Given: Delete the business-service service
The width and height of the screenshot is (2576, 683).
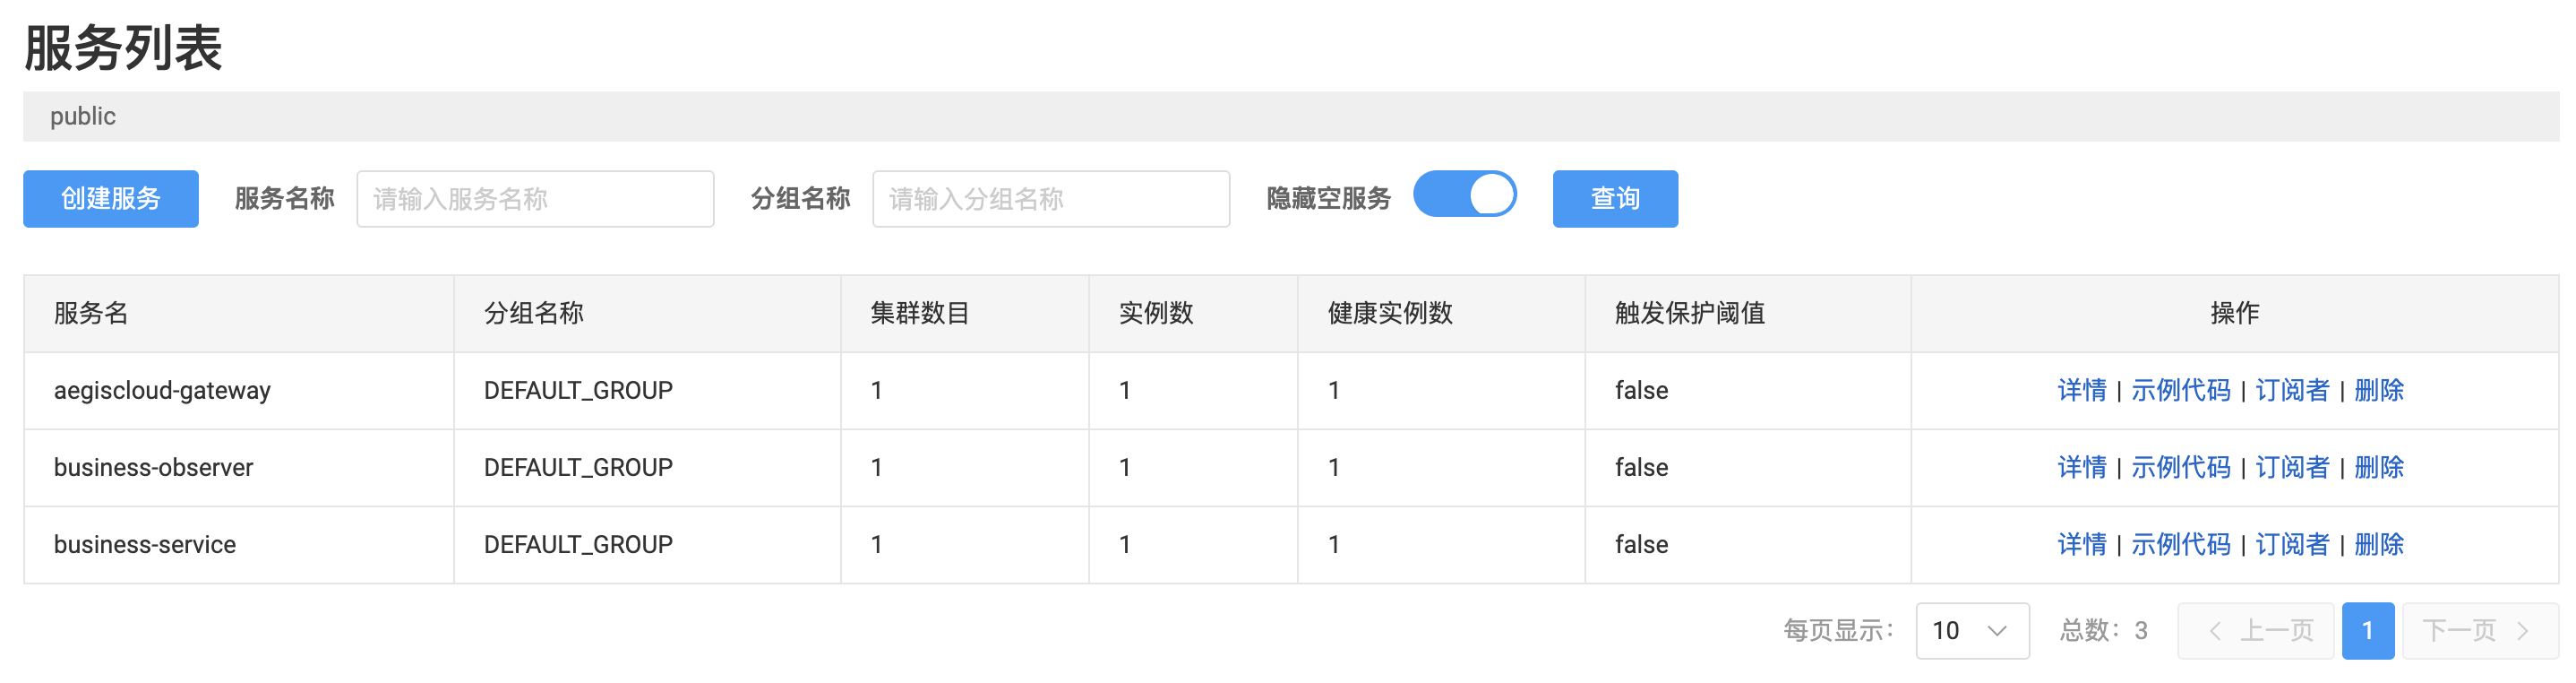Looking at the screenshot, I should [x=2378, y=544].
